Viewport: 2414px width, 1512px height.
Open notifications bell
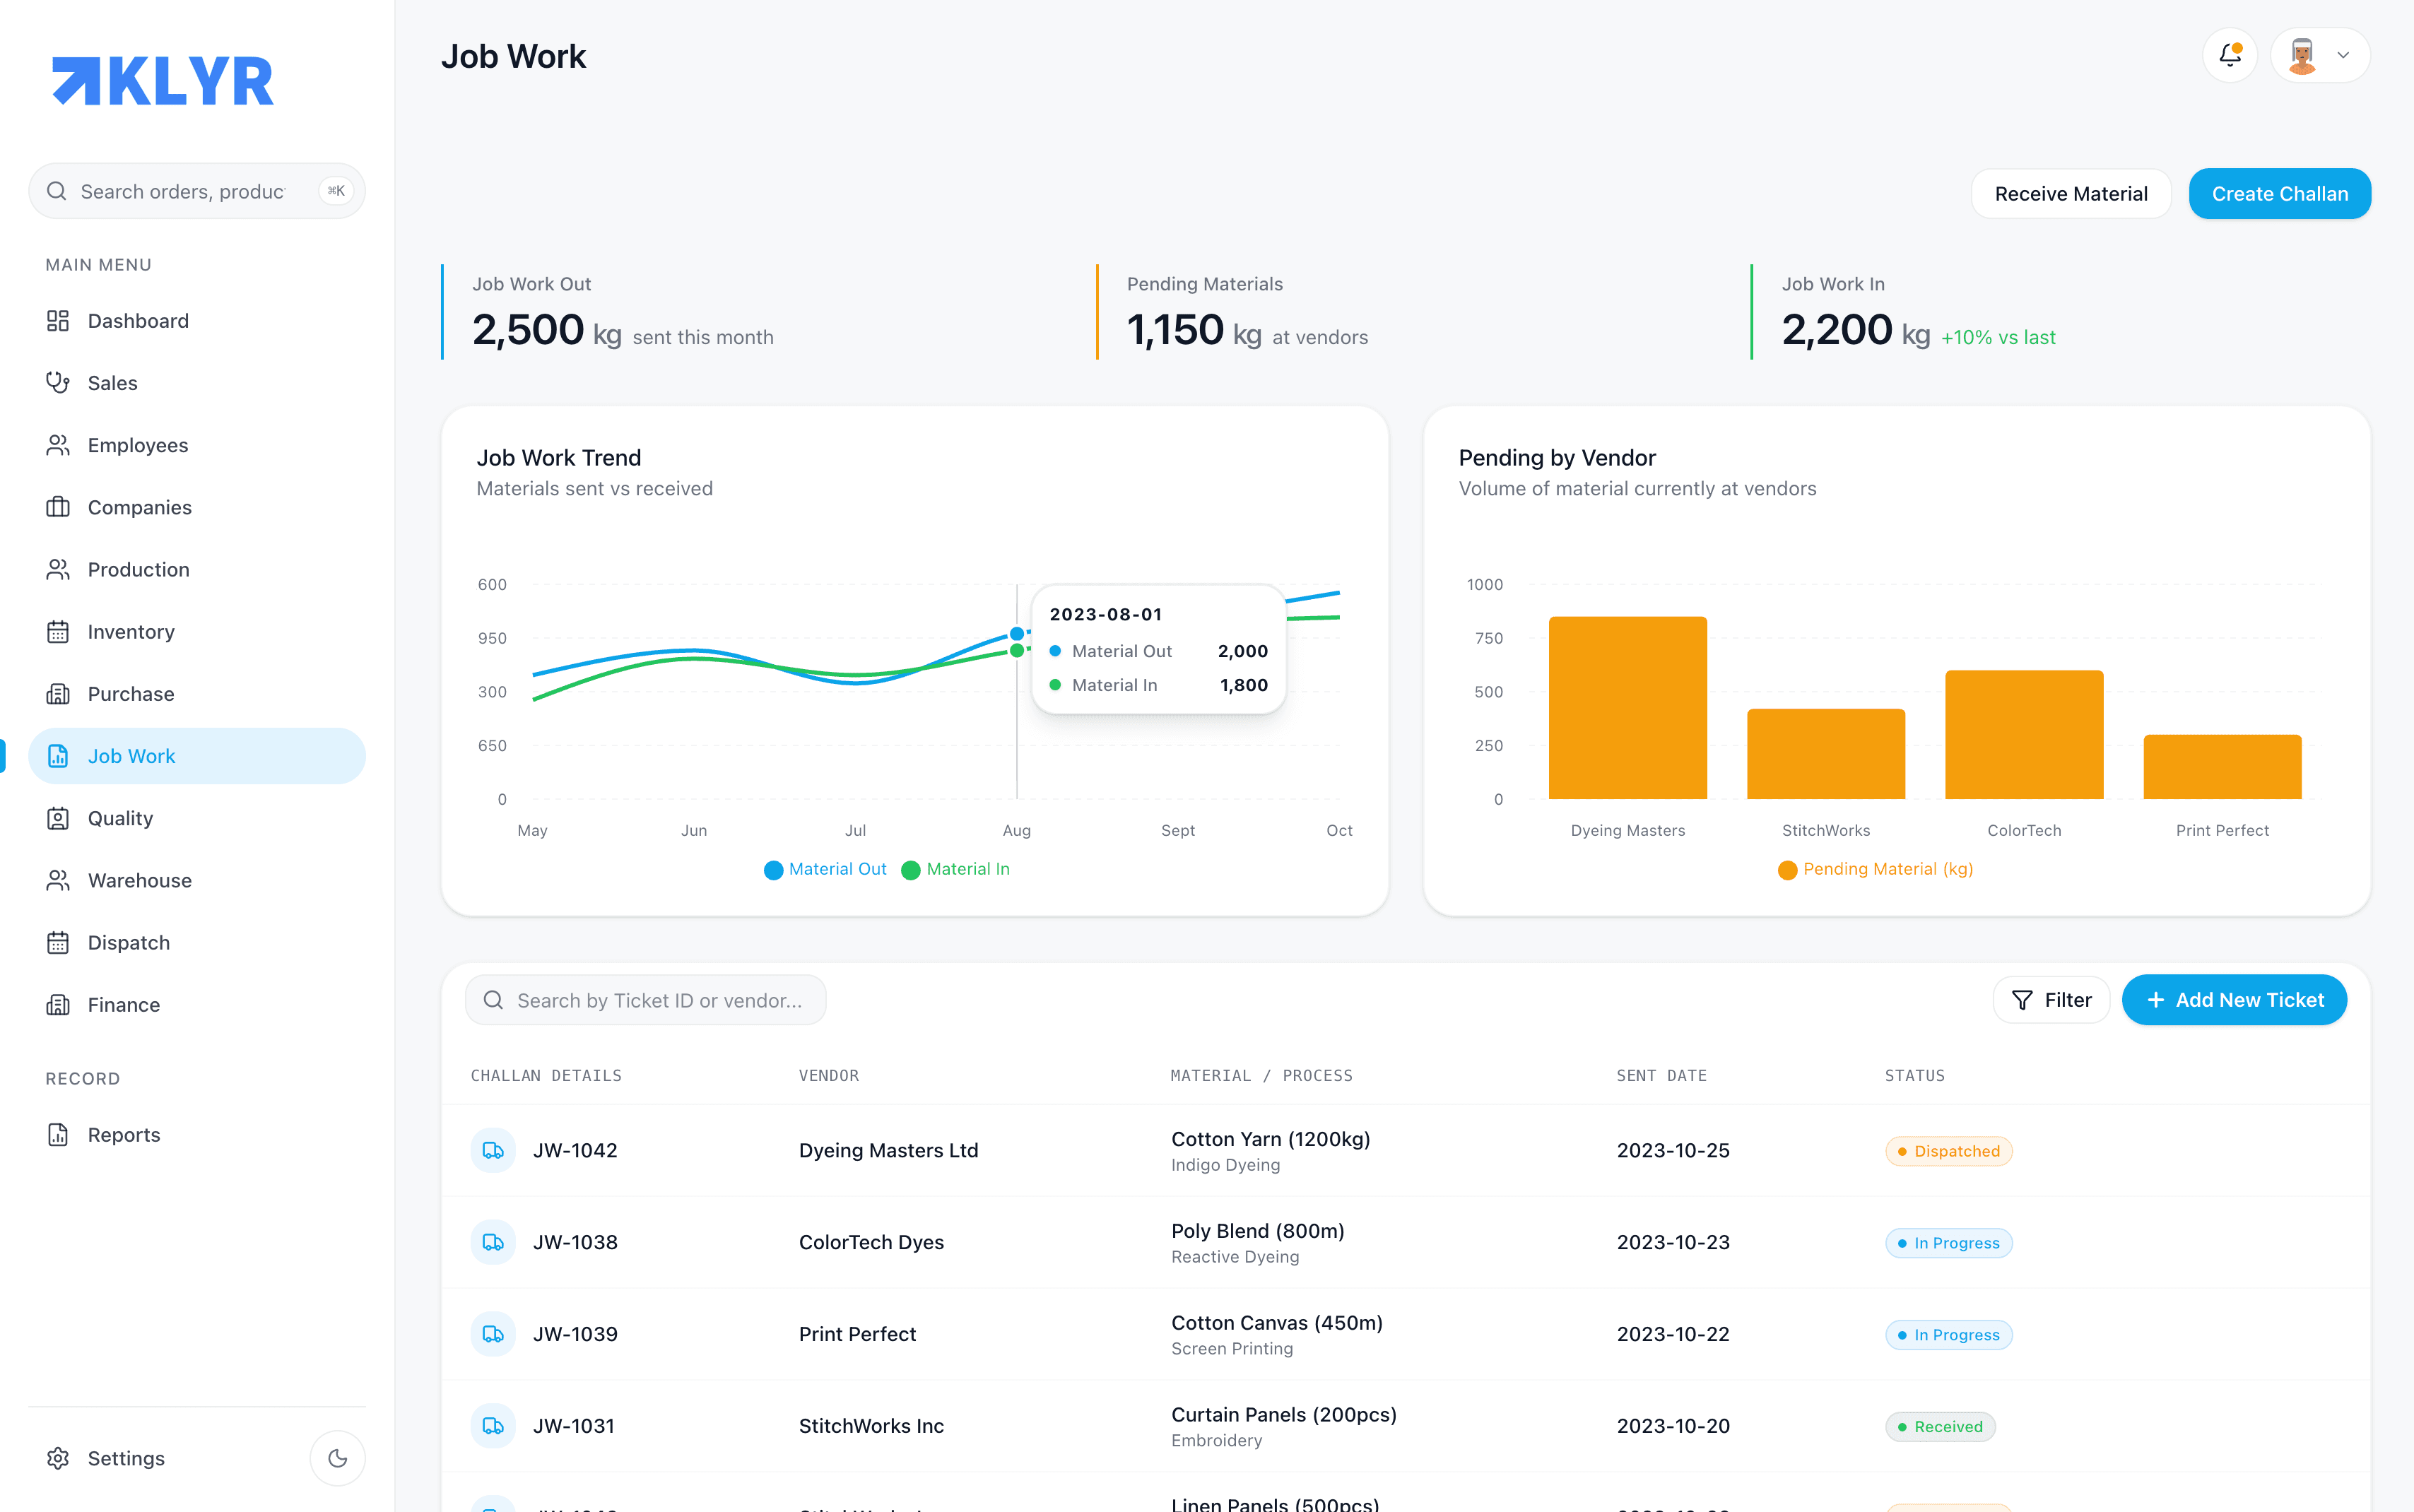tap(2230, 55)
